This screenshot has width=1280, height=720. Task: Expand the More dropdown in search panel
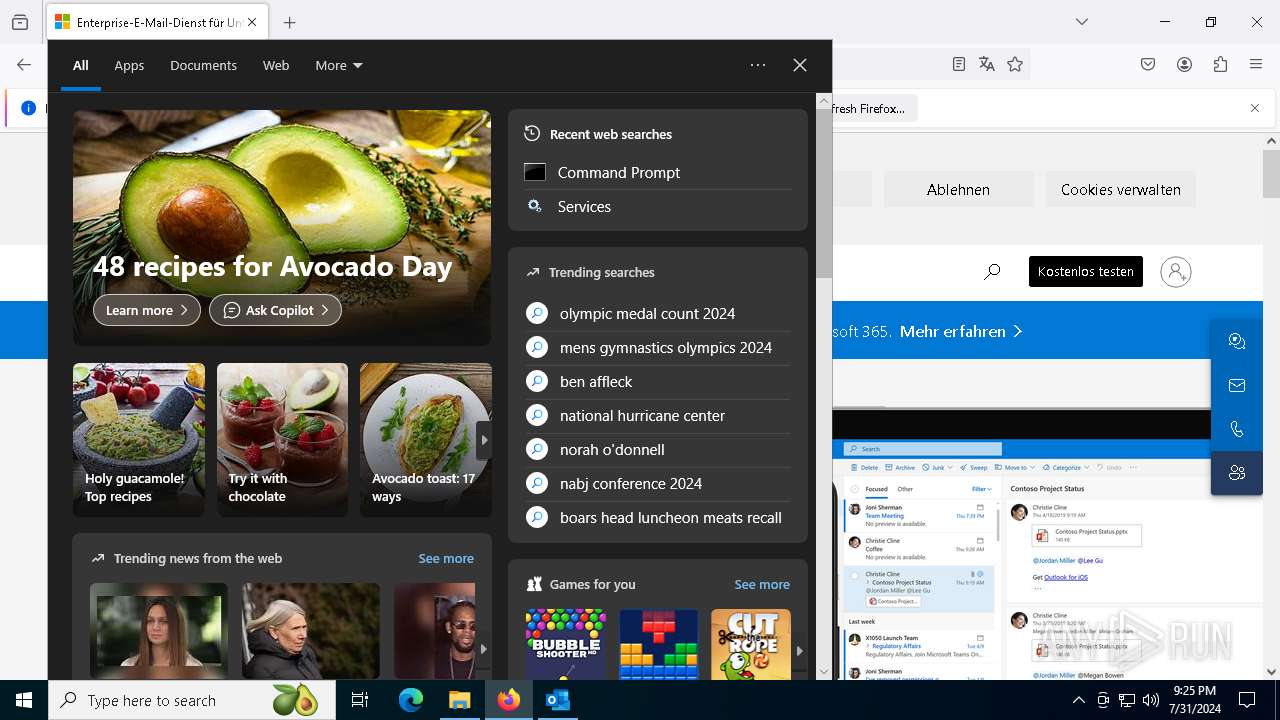click(339, 65)
